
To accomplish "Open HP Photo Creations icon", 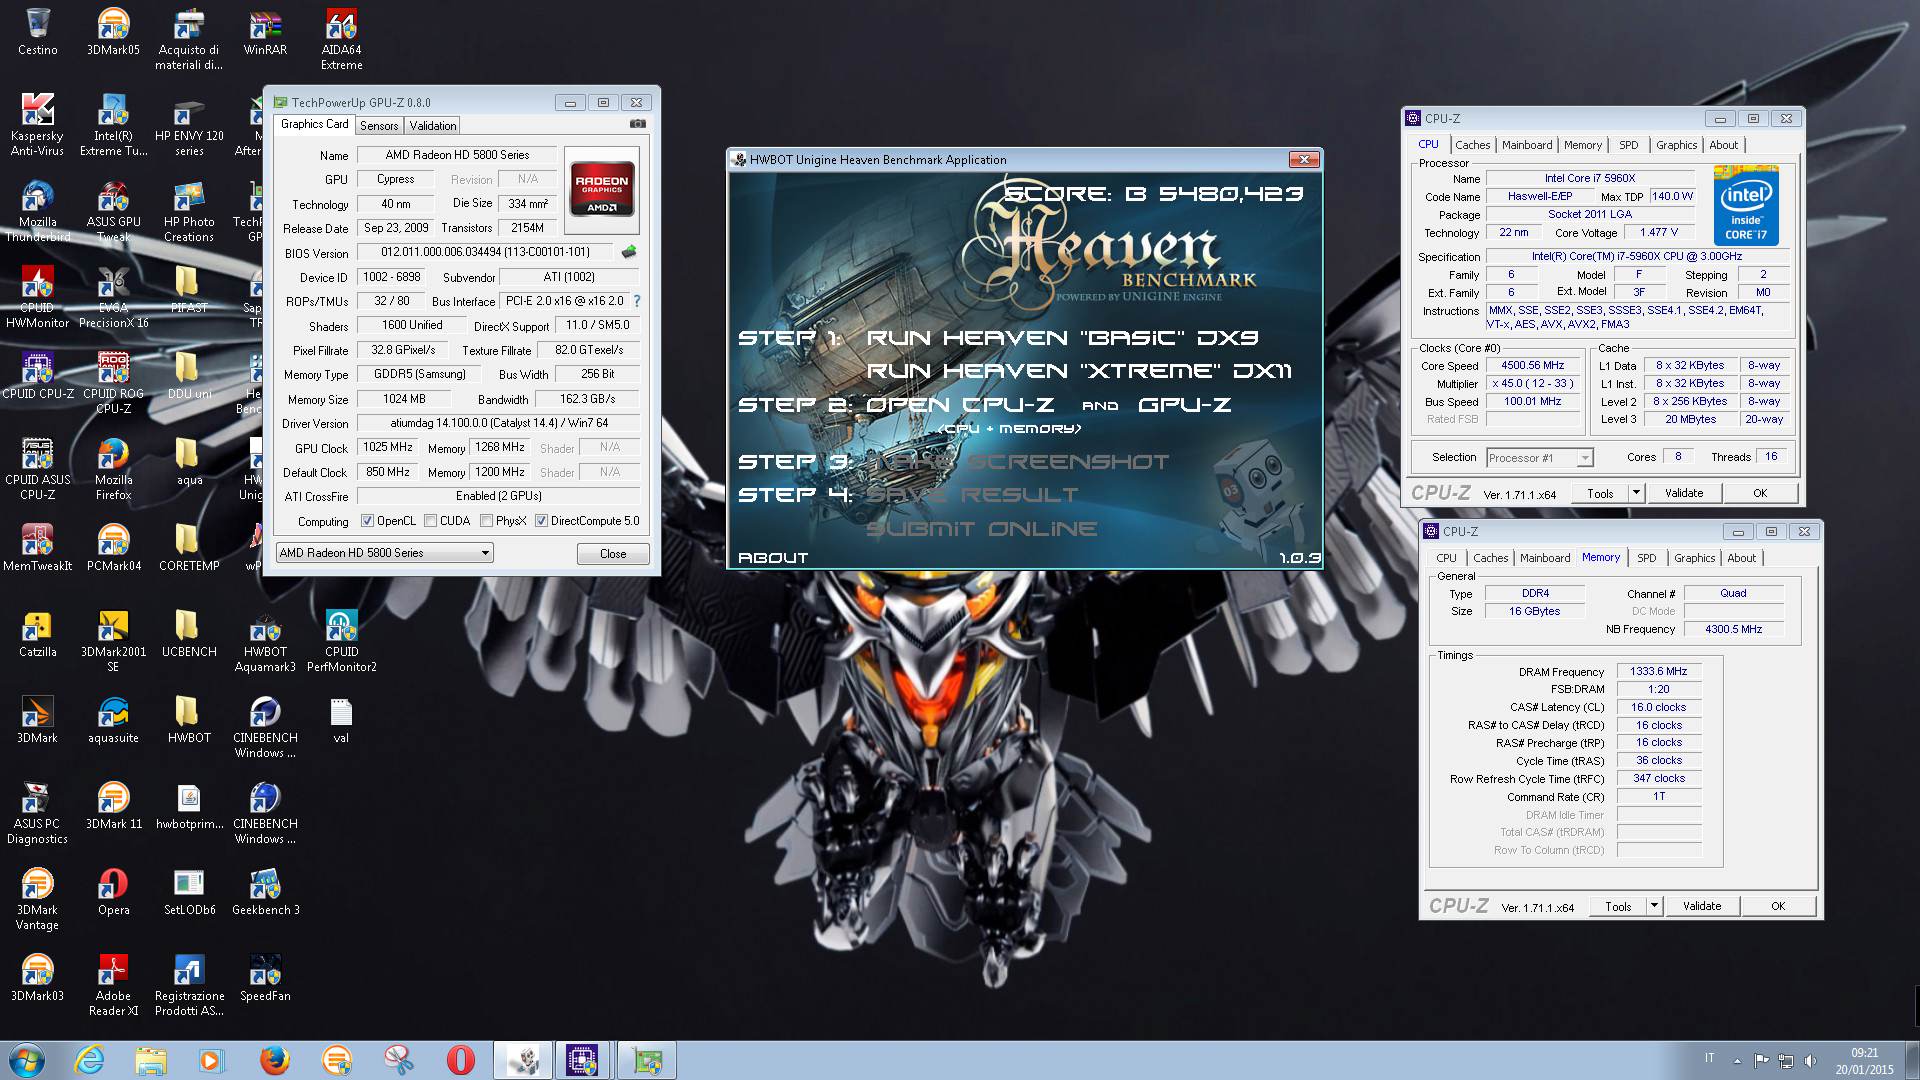I will (x=189, y=211).
